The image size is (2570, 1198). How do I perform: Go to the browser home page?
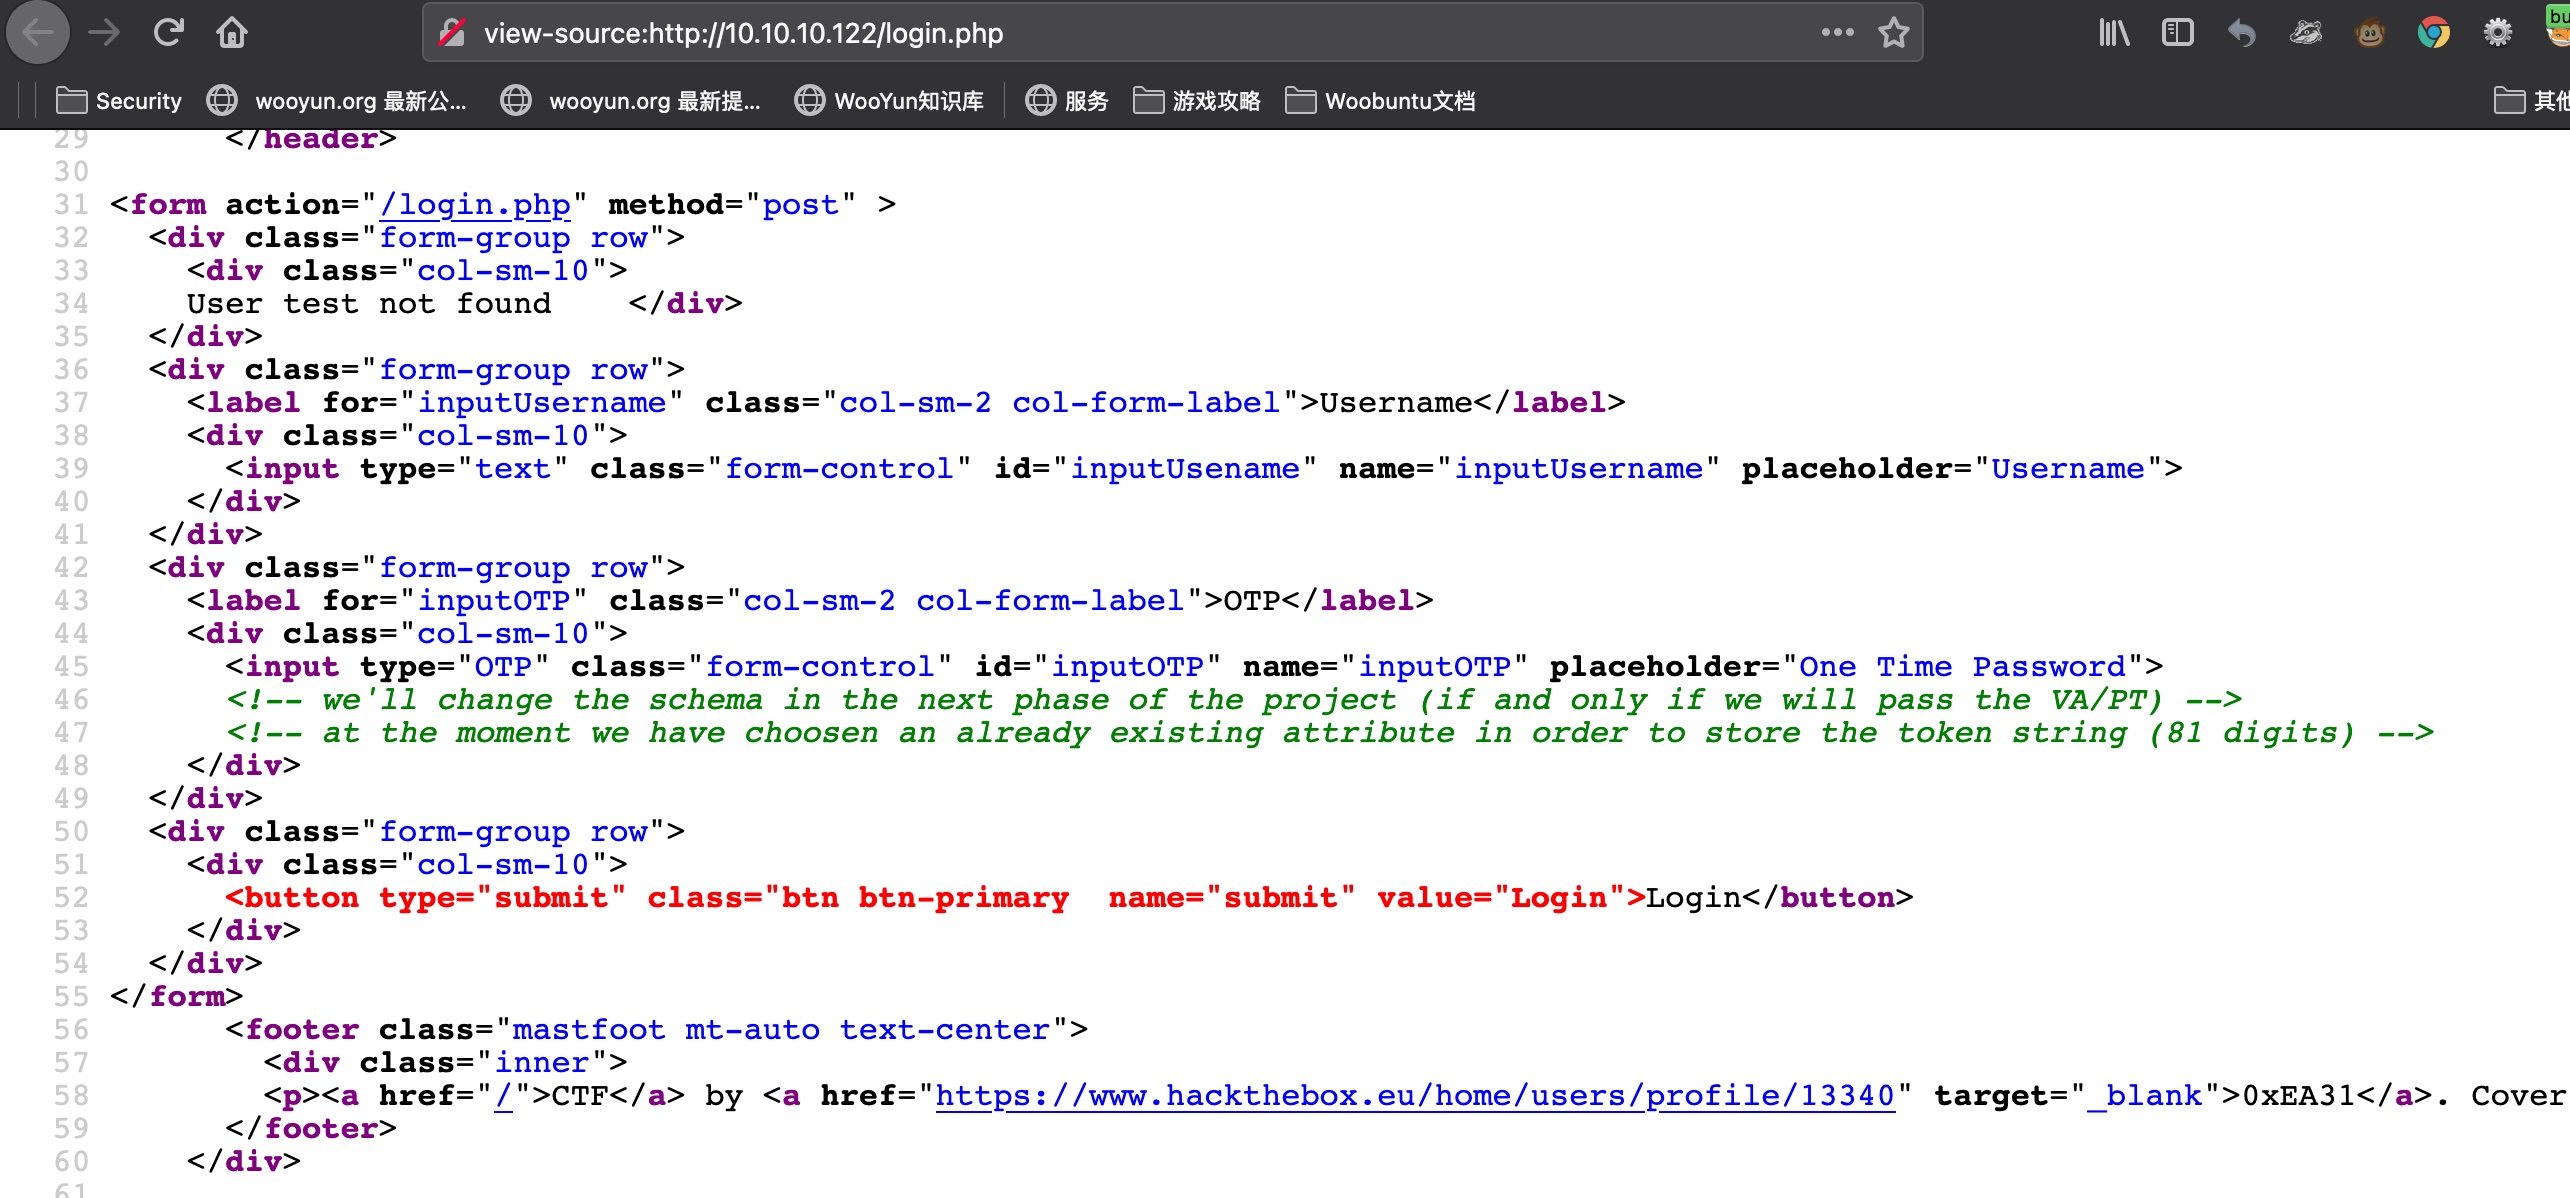pos(231,33)
